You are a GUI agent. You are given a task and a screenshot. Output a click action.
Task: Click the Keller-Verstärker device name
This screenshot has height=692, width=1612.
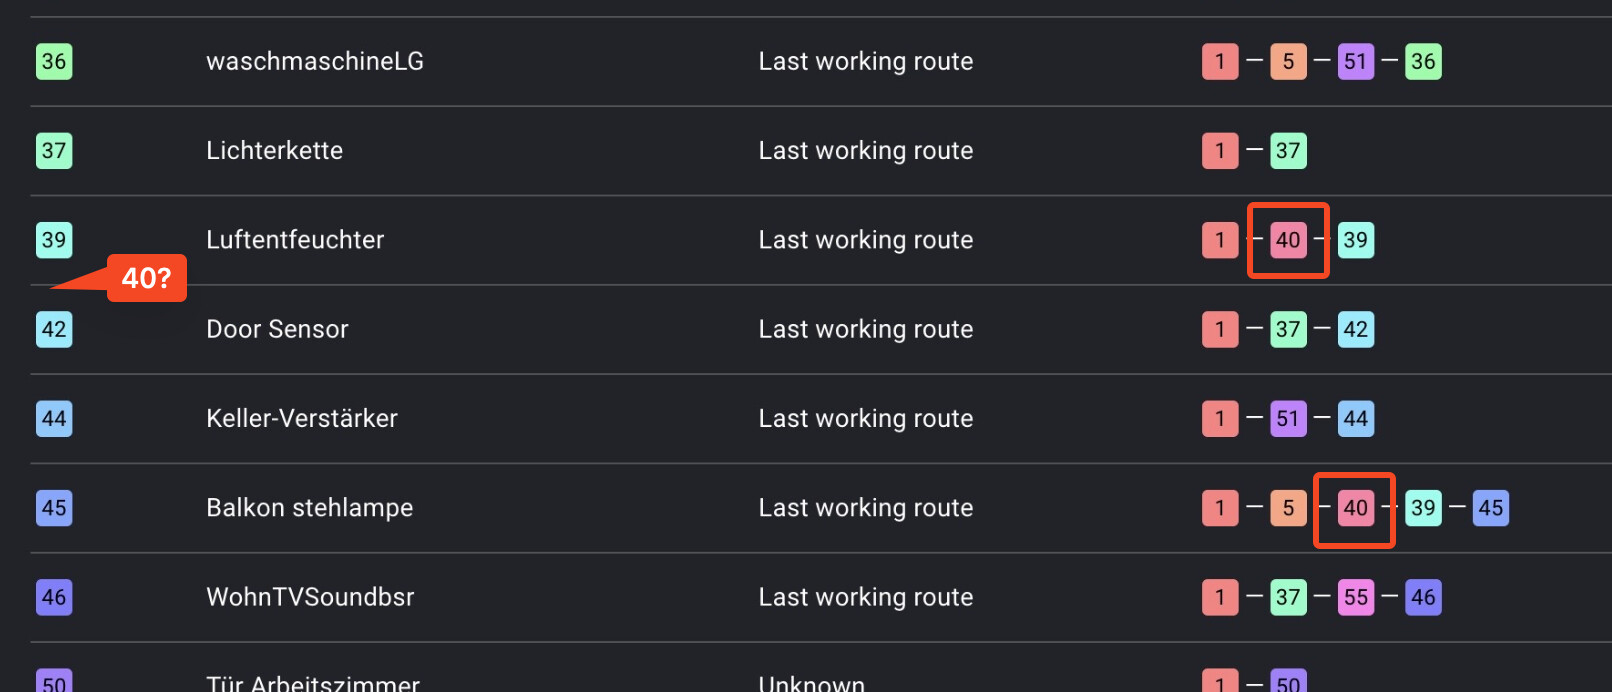302,418
